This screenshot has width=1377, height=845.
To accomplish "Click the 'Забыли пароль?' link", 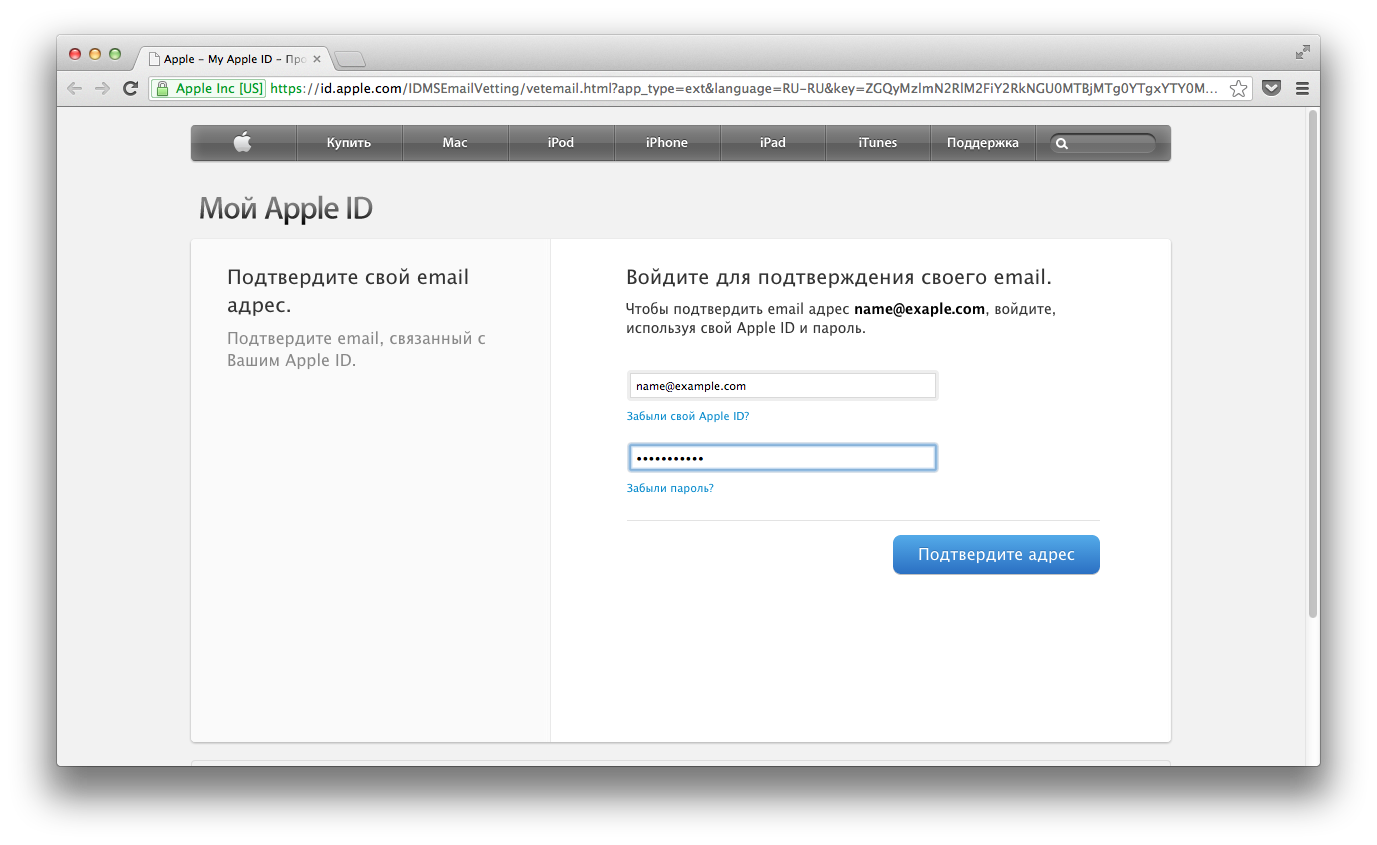I will 670,488.
